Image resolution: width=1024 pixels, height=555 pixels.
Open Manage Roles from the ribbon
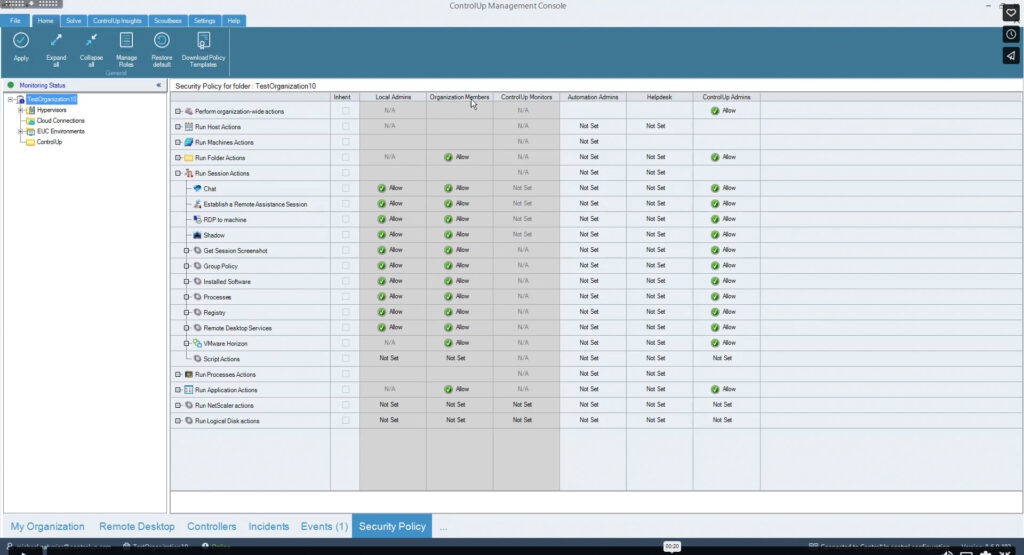[x=126, y=41]
